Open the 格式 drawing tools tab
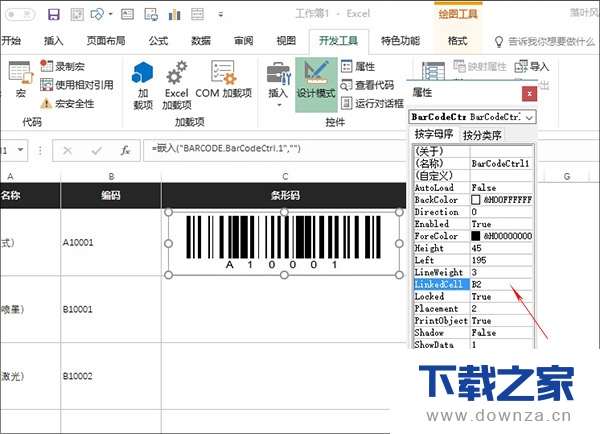Image resolution: width=600 pixels, height=434 pixels. (458, 41)
